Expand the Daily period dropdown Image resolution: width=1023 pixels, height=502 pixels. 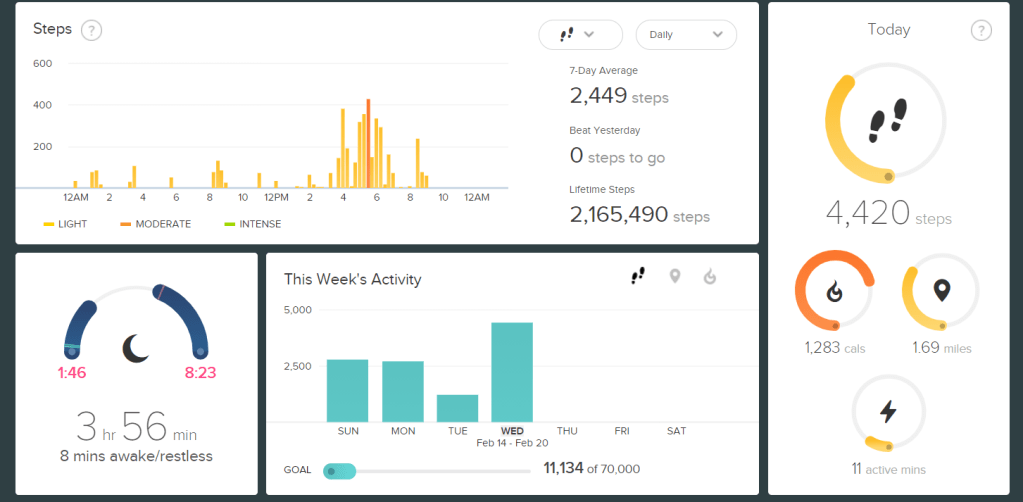pyautogui.click(x=686, y=35)
